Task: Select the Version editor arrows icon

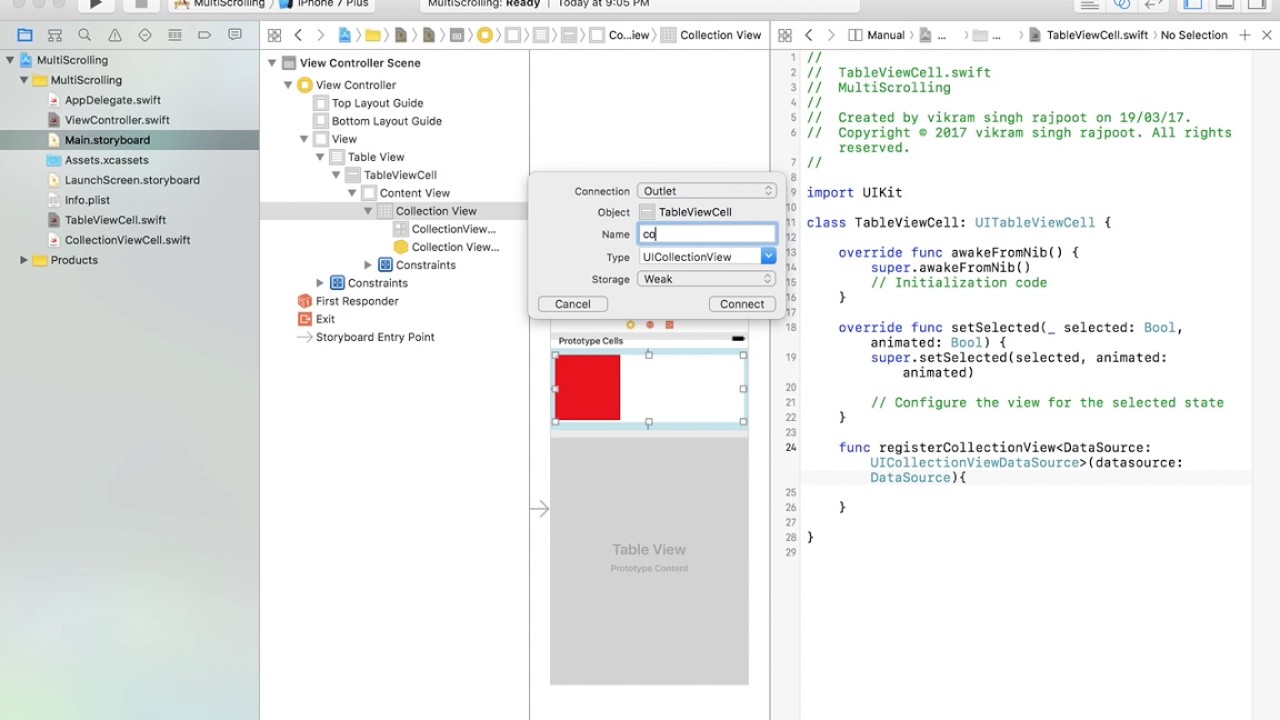Action: click(1154, 4)
